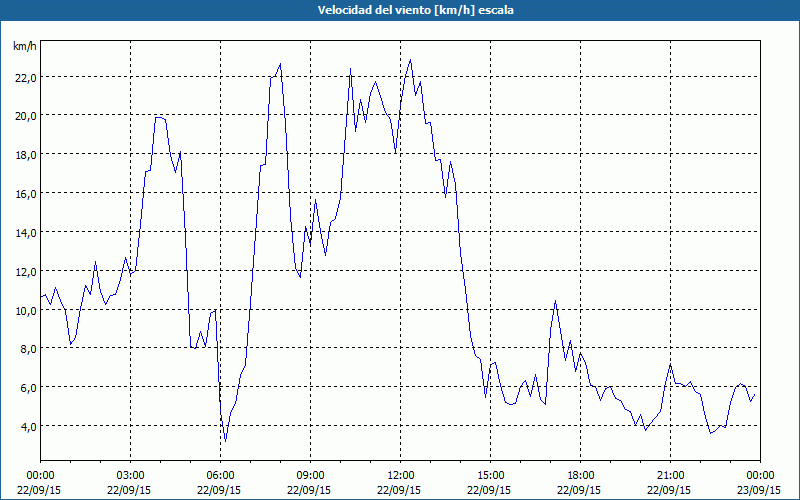The image size is (800, 500).
Task: Click the '10,0' y-axis label
Action: click(26, 310)
